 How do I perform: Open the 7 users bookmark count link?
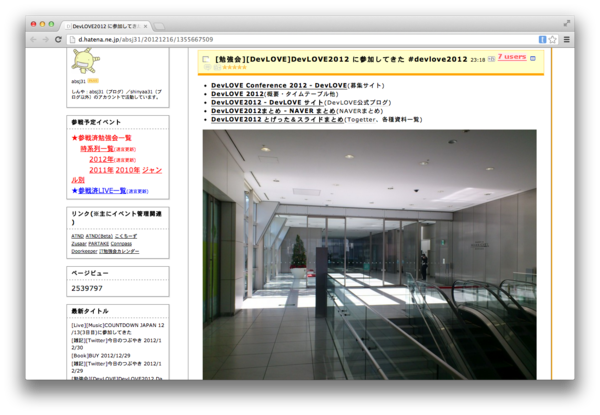coord(512,57)
